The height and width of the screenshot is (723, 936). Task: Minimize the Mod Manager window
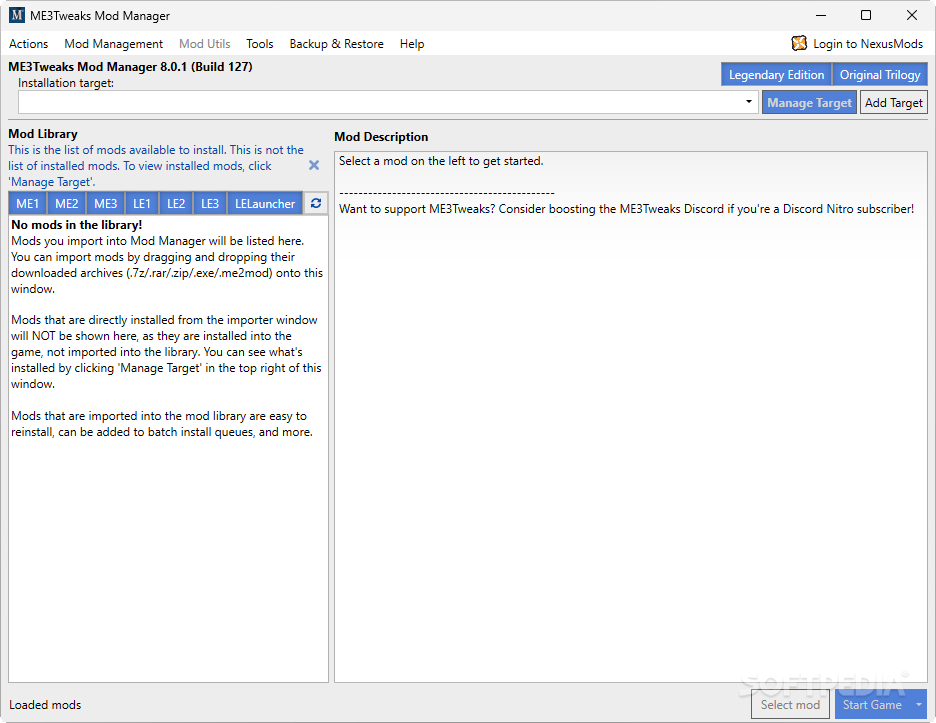[821, 15]
